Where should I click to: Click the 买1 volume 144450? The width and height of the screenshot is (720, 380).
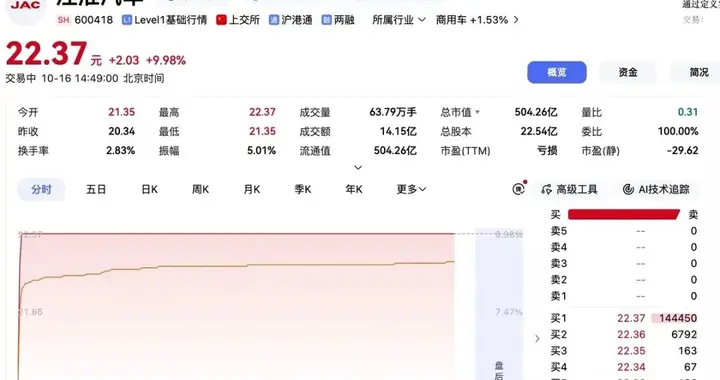[x=678, y=318]
